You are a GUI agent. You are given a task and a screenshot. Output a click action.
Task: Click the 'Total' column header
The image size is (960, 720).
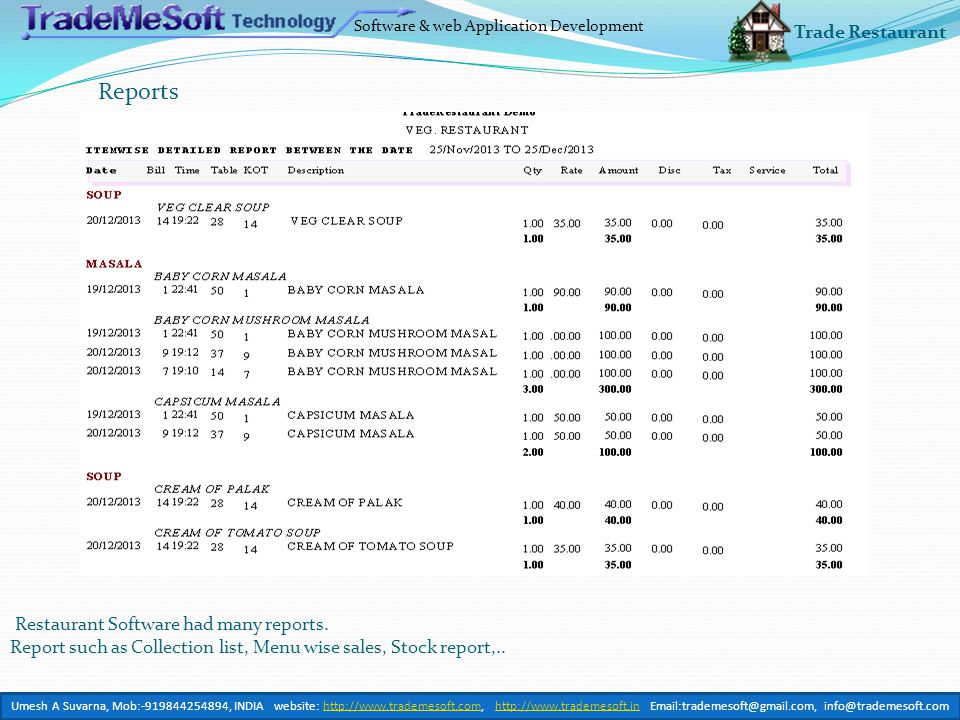(825, 170)
